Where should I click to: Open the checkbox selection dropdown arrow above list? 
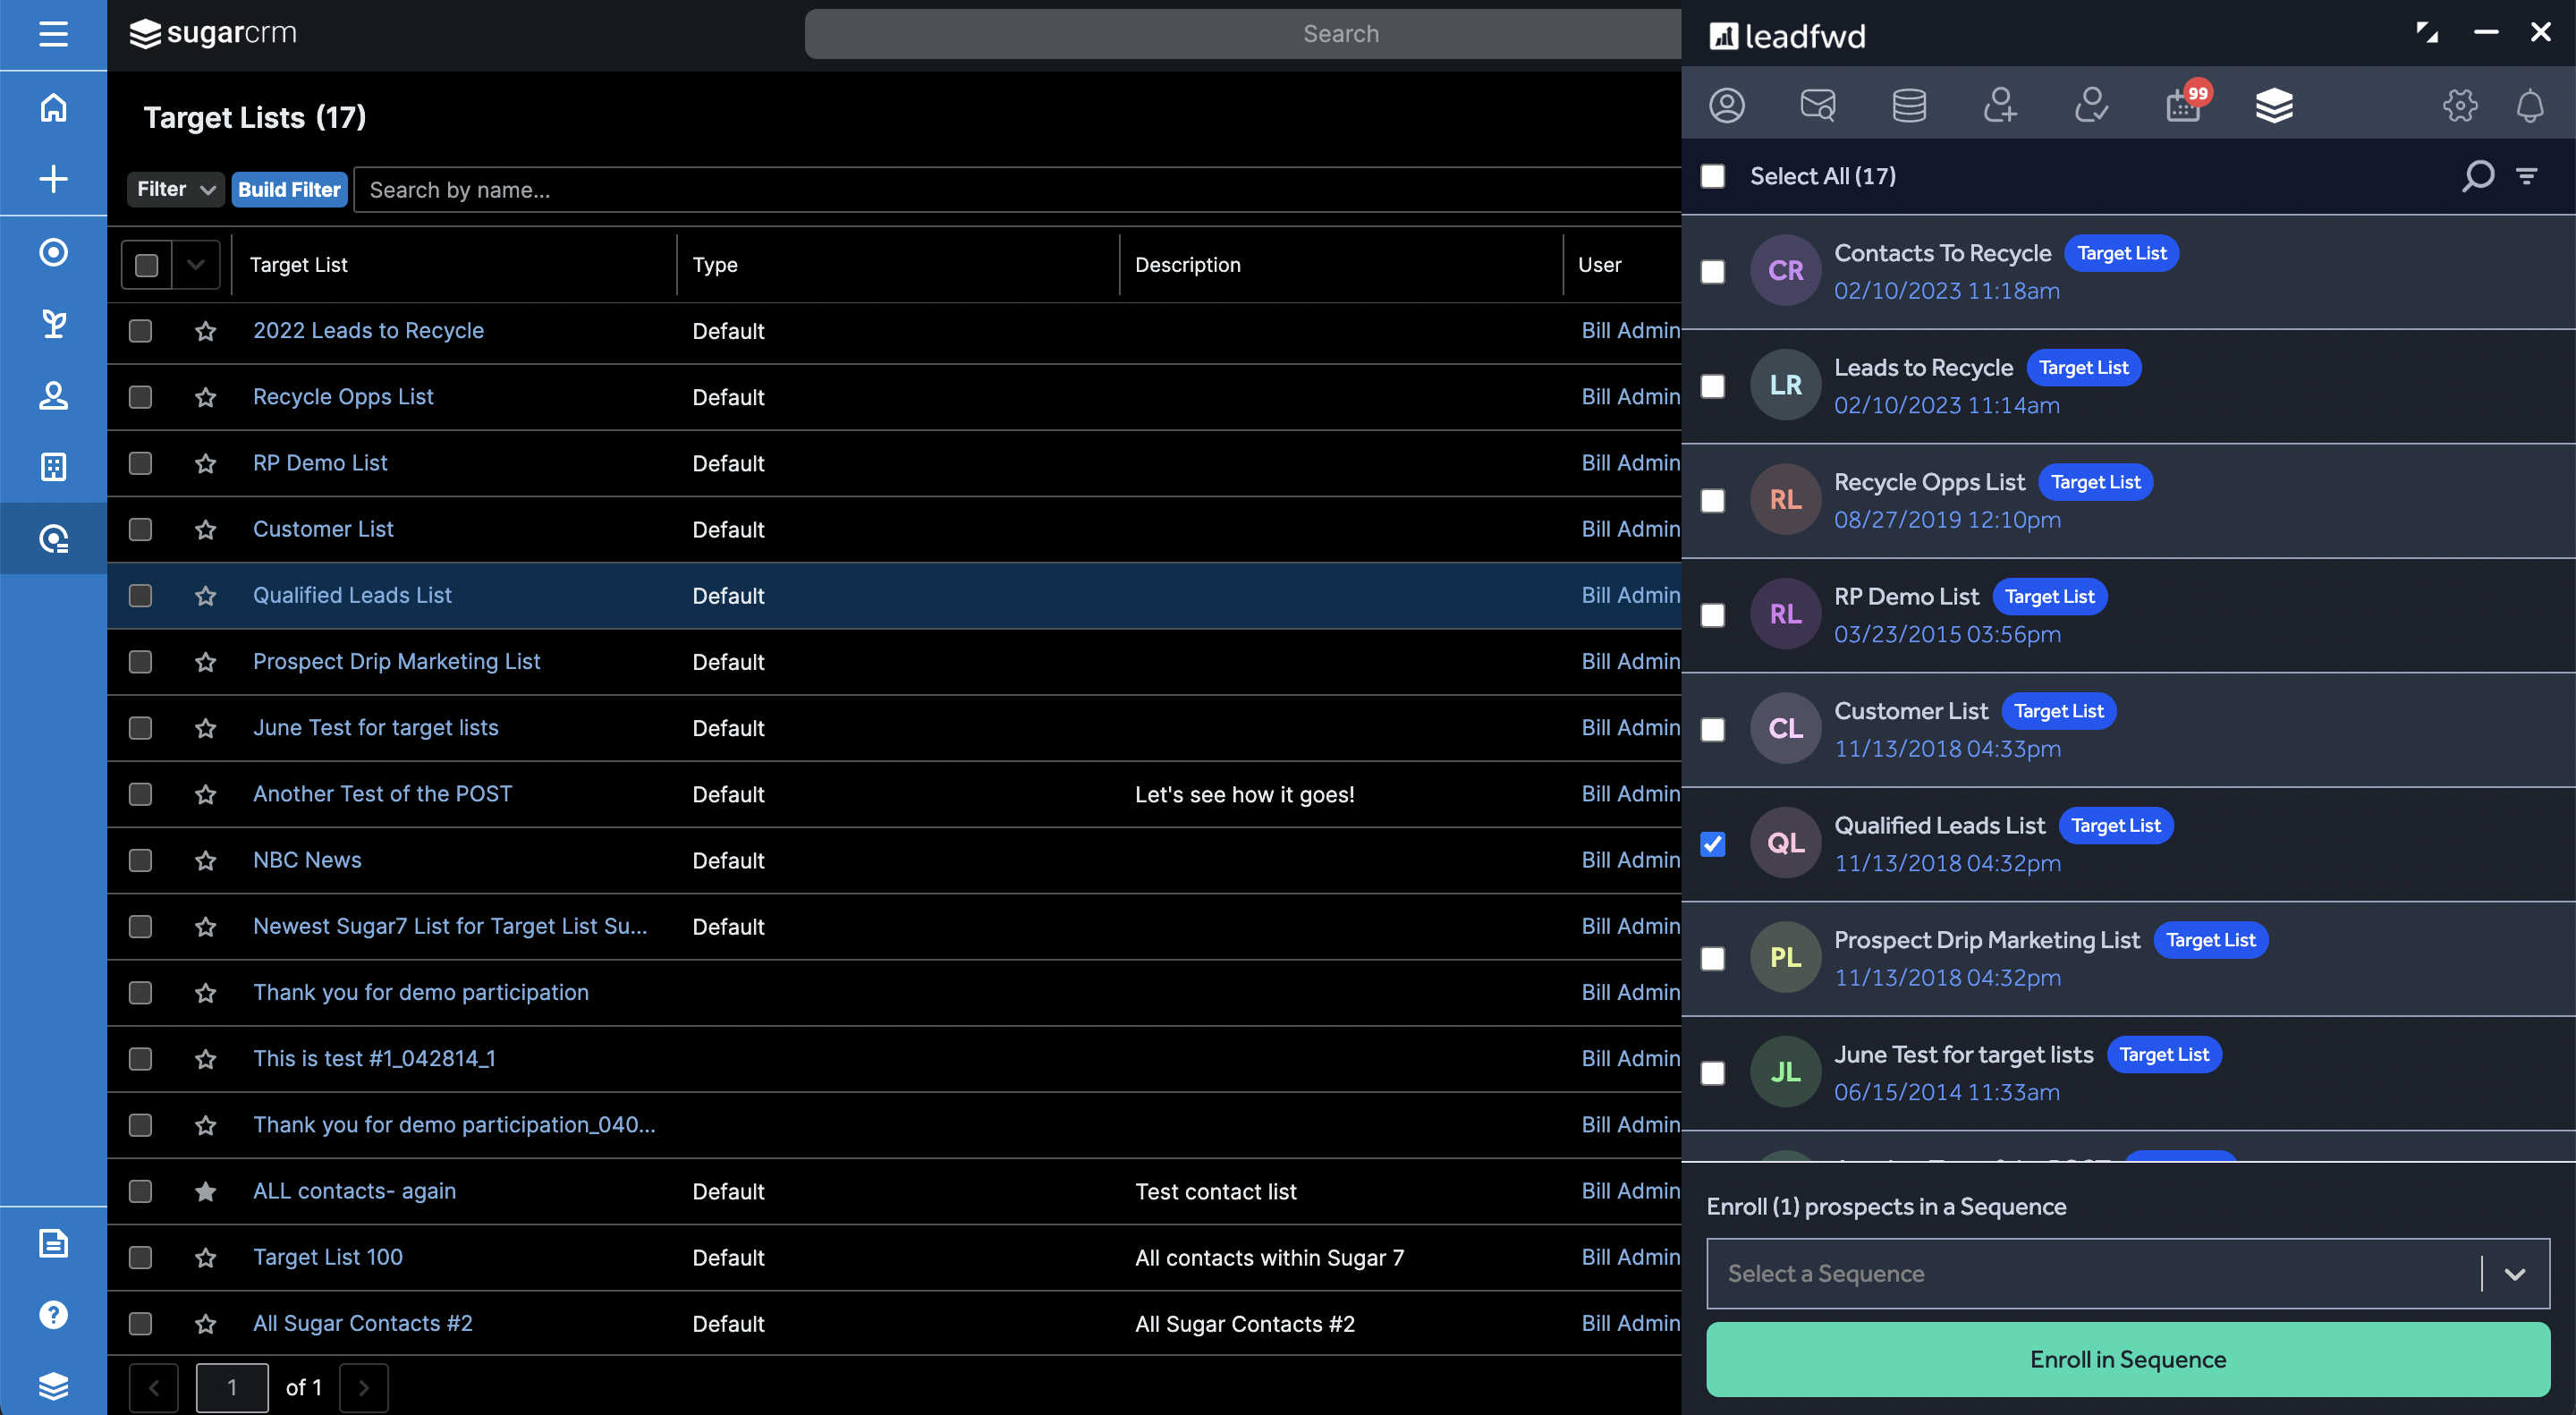point(196,264)
